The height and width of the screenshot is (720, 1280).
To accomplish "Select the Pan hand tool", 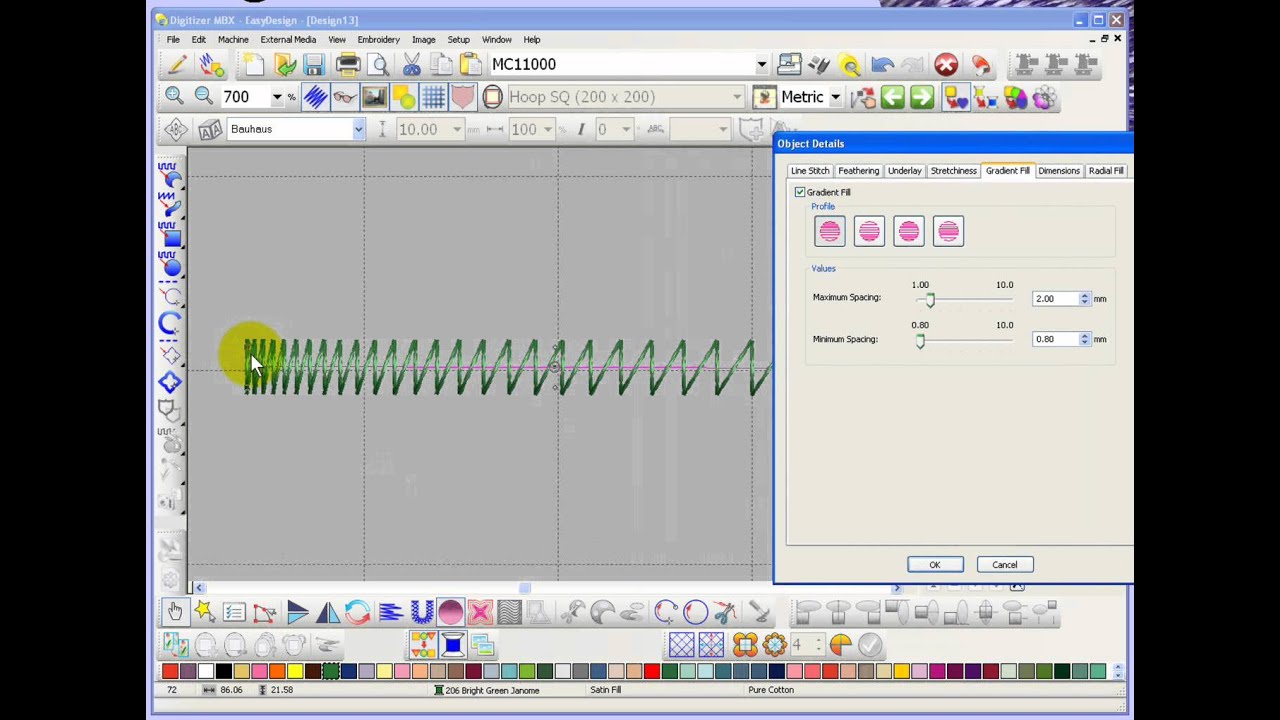I will pos(175,612).
